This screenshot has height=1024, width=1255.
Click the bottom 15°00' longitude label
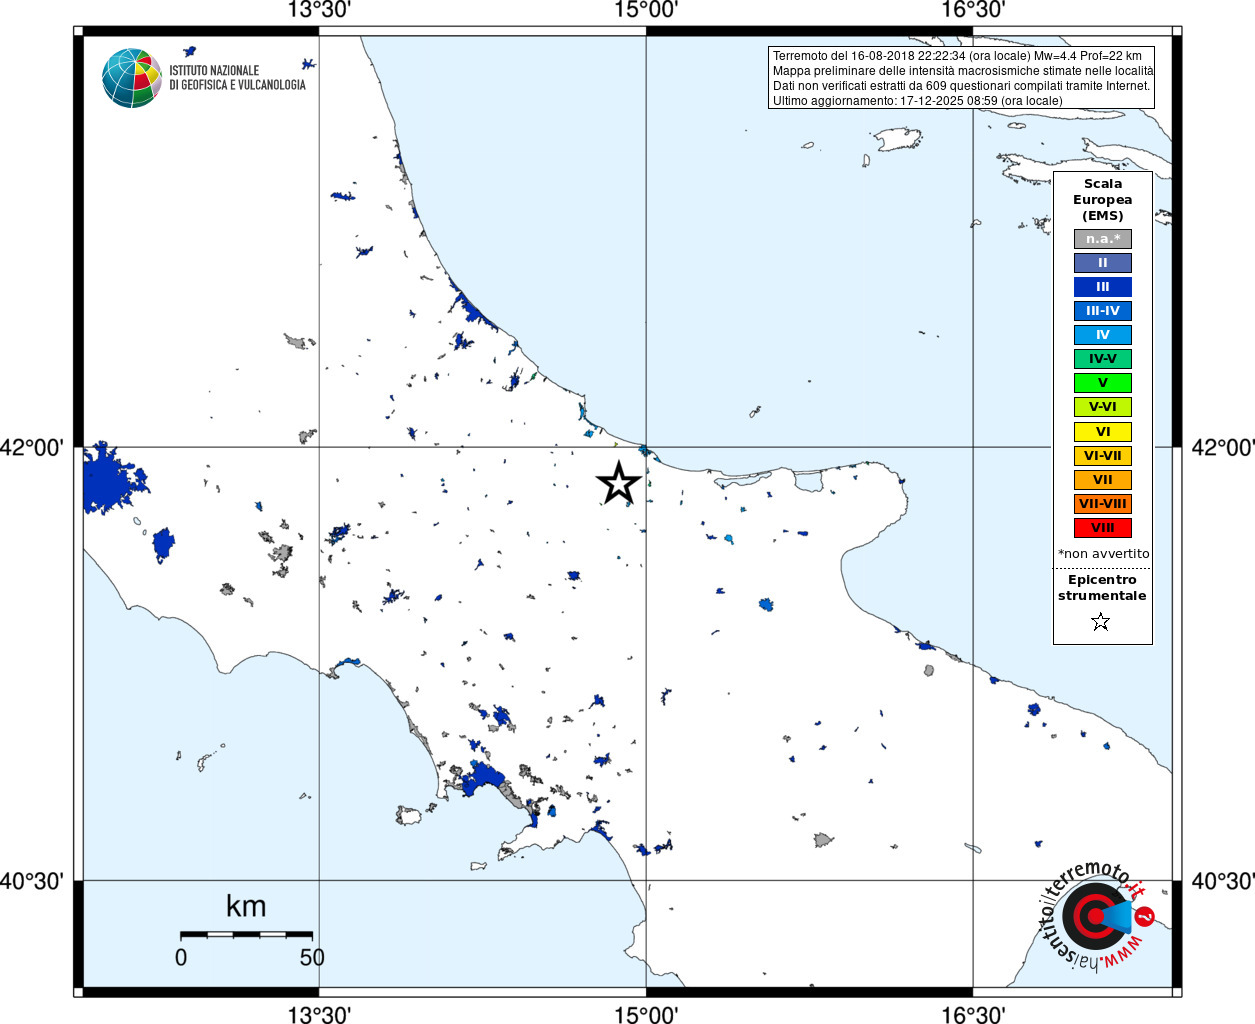point(646,1015)
